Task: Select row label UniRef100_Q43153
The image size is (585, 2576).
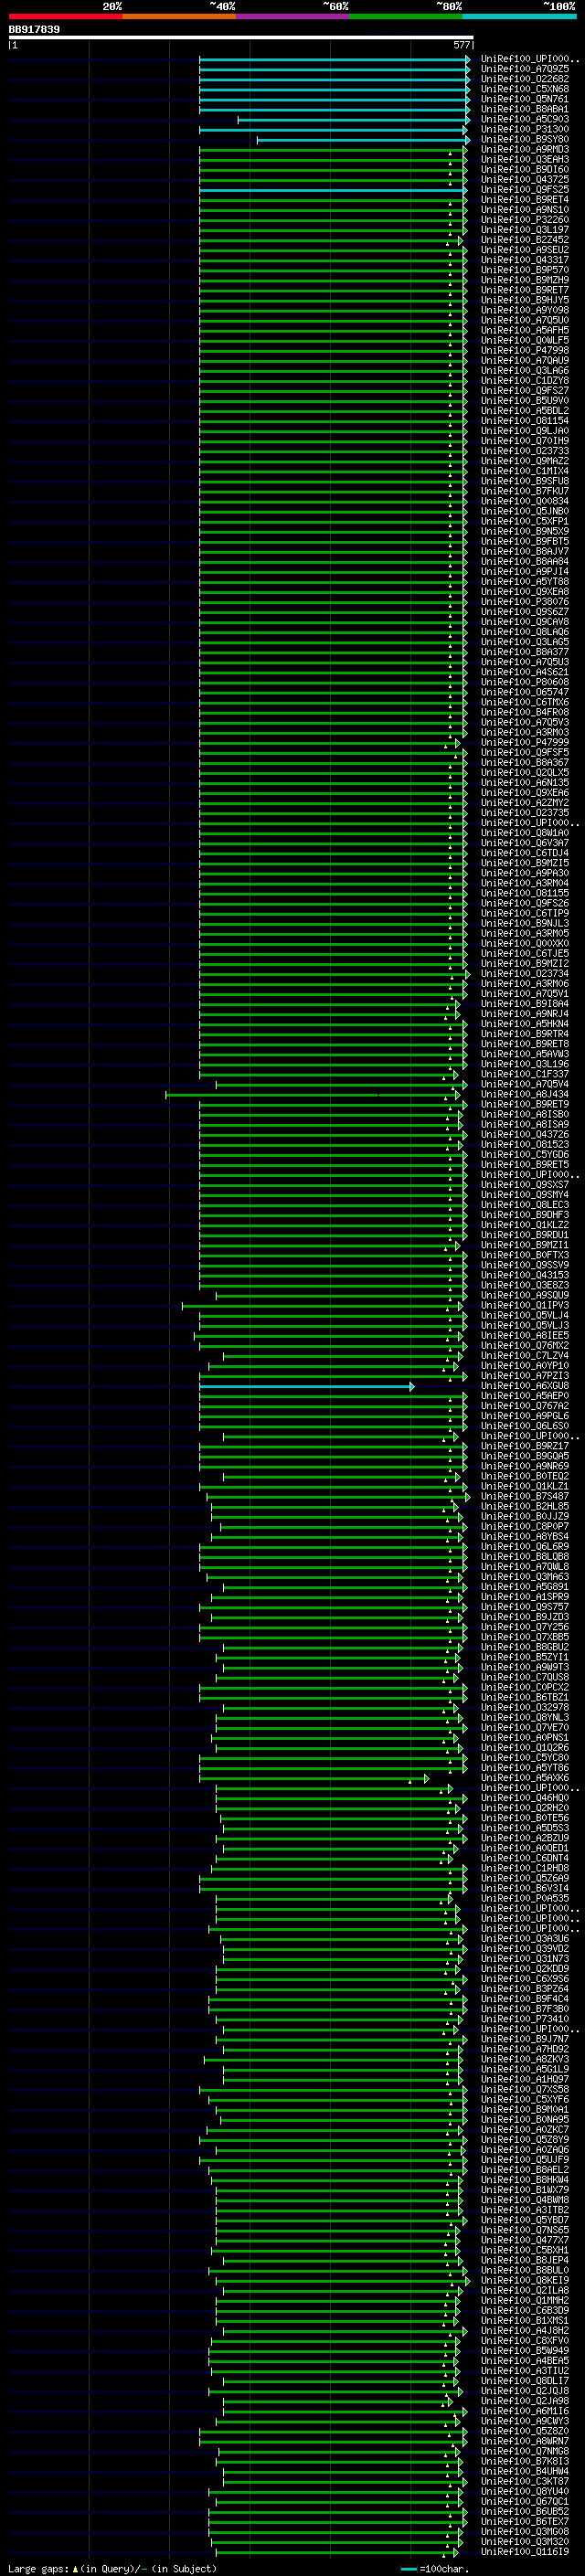Action: [x=525, y=1275]
